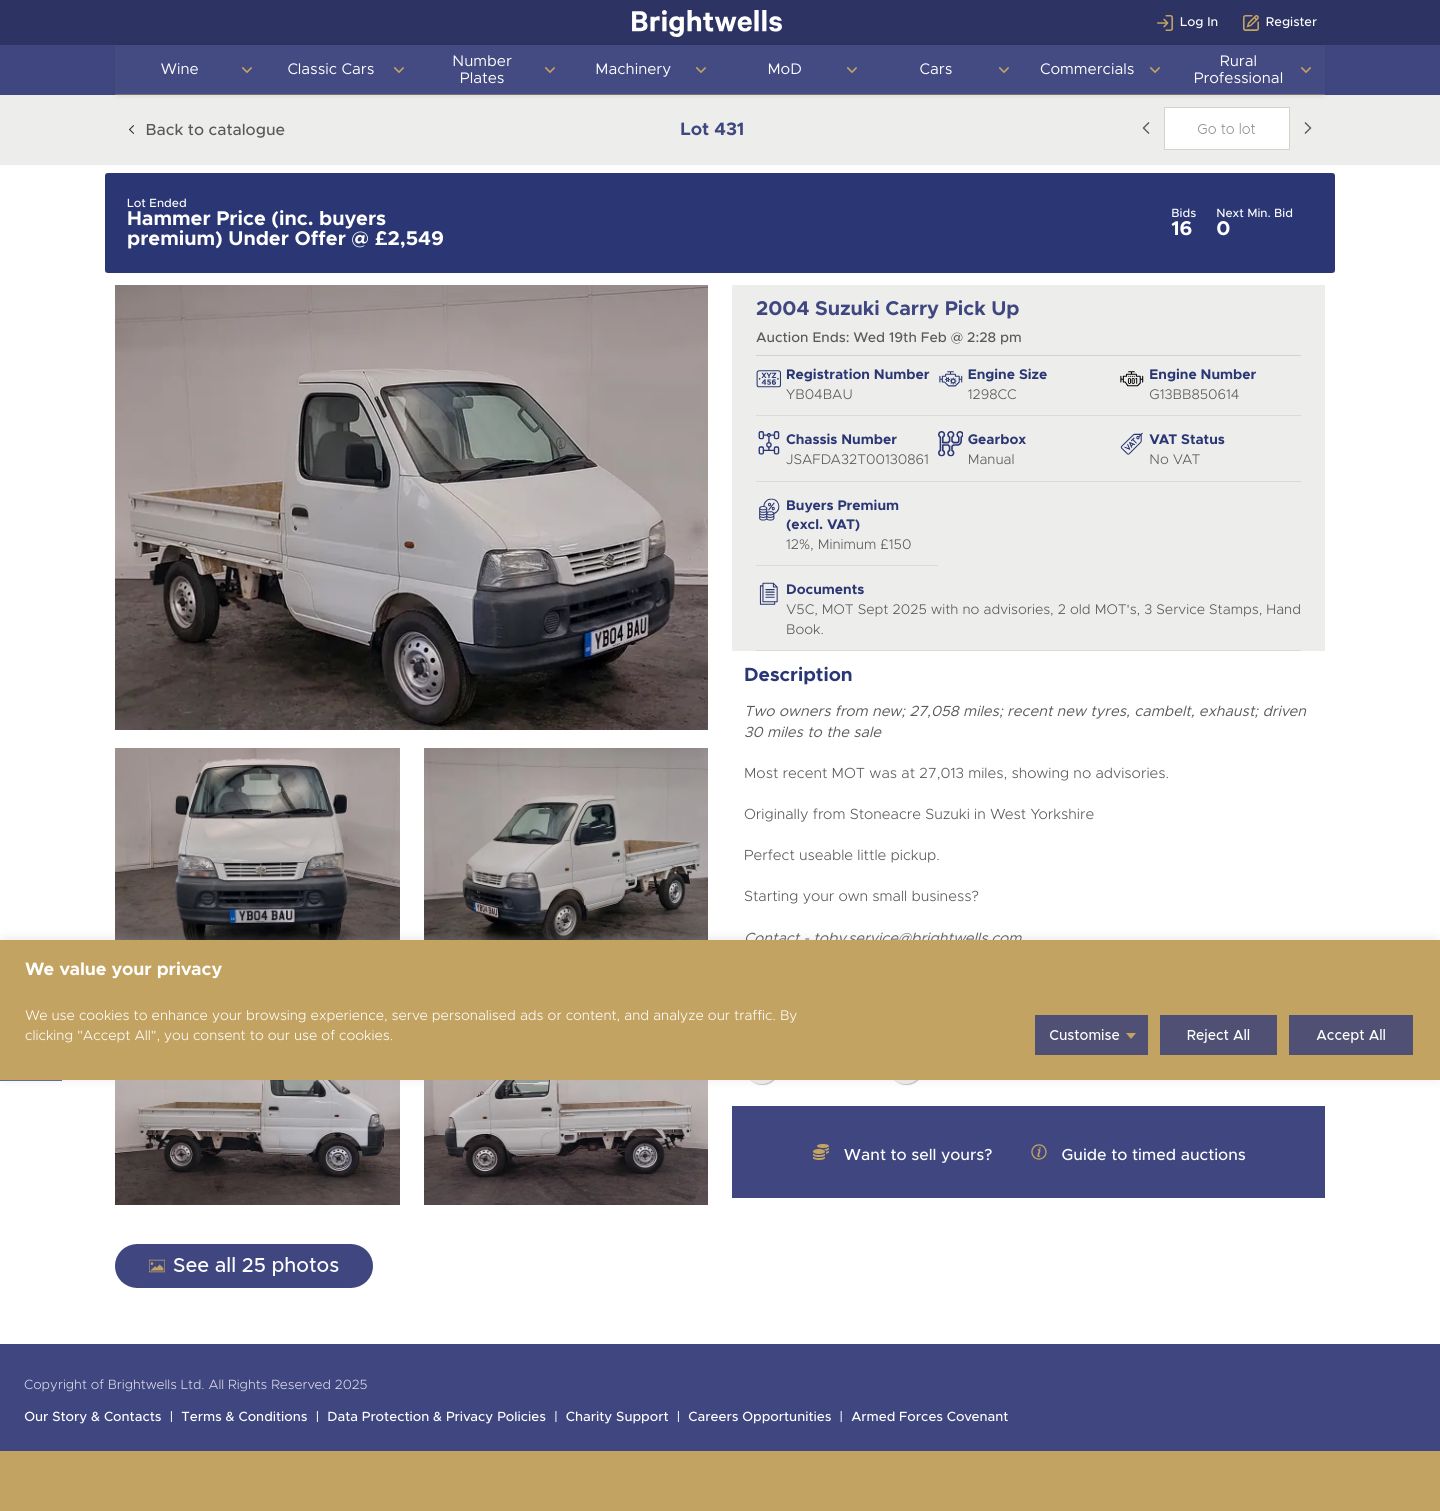The height and width of the screenshot is (1511, 1440).
Task: Click the Register pencil icon
Action: [1250, 22]
